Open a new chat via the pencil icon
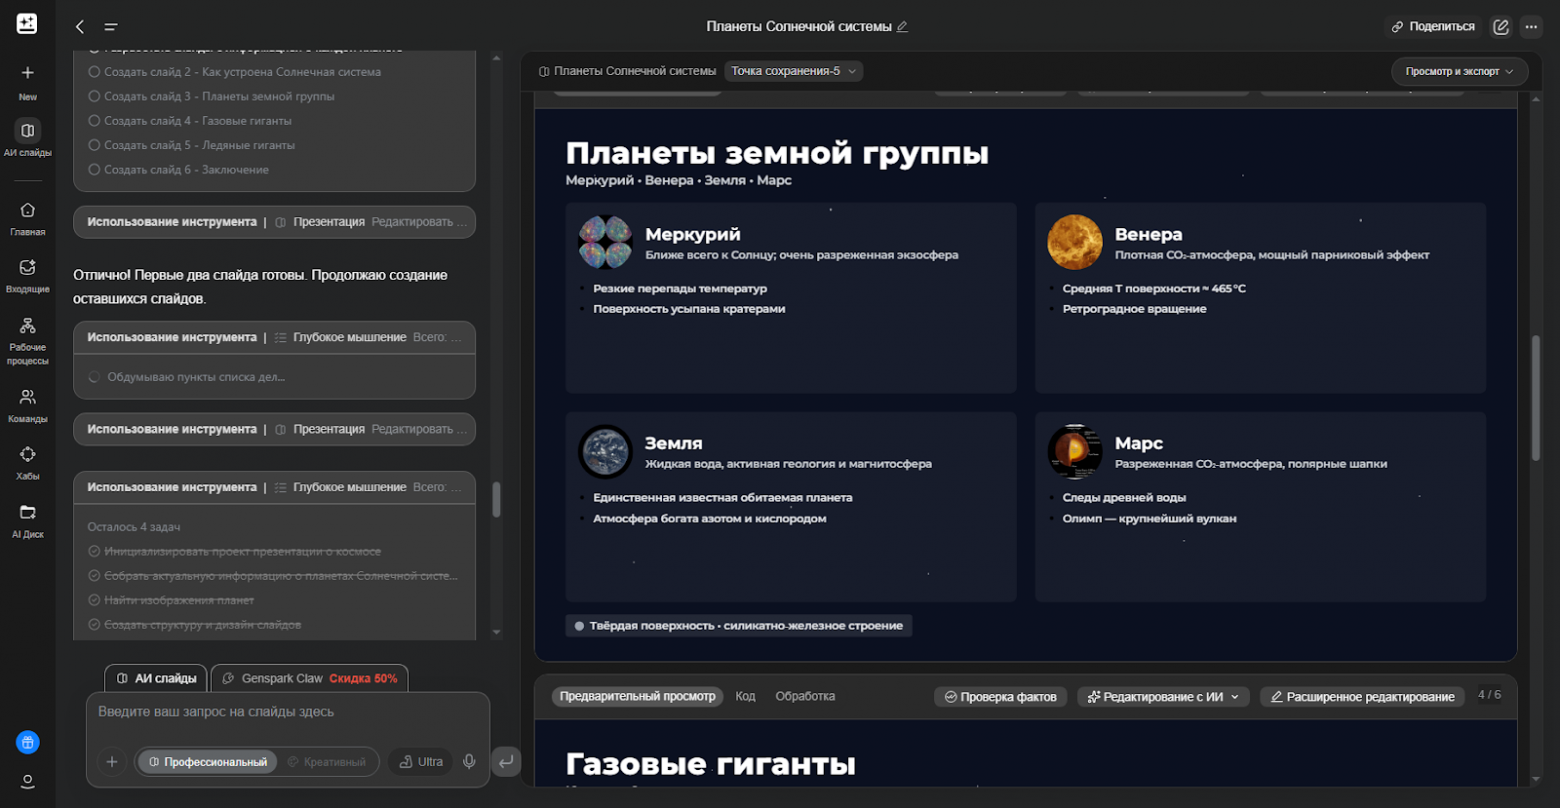1560x808 pixels. [1500, 26]
